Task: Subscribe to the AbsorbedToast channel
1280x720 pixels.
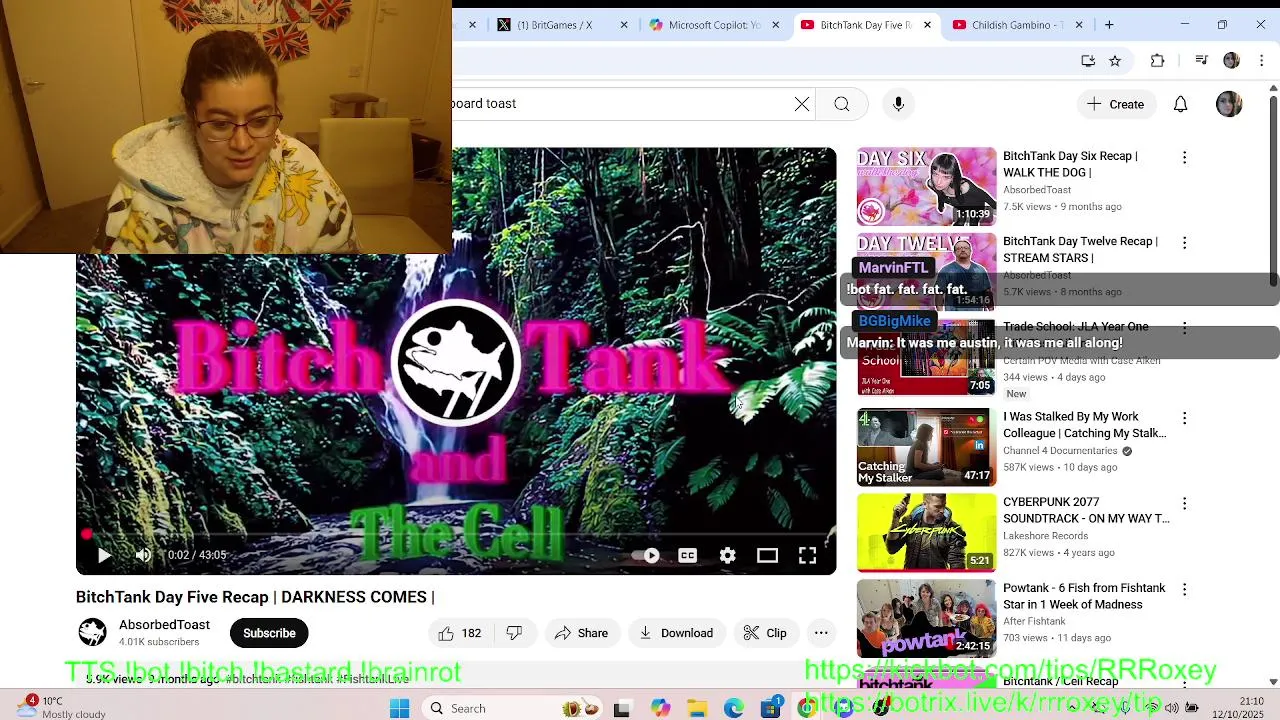Action: click(269, 633)
